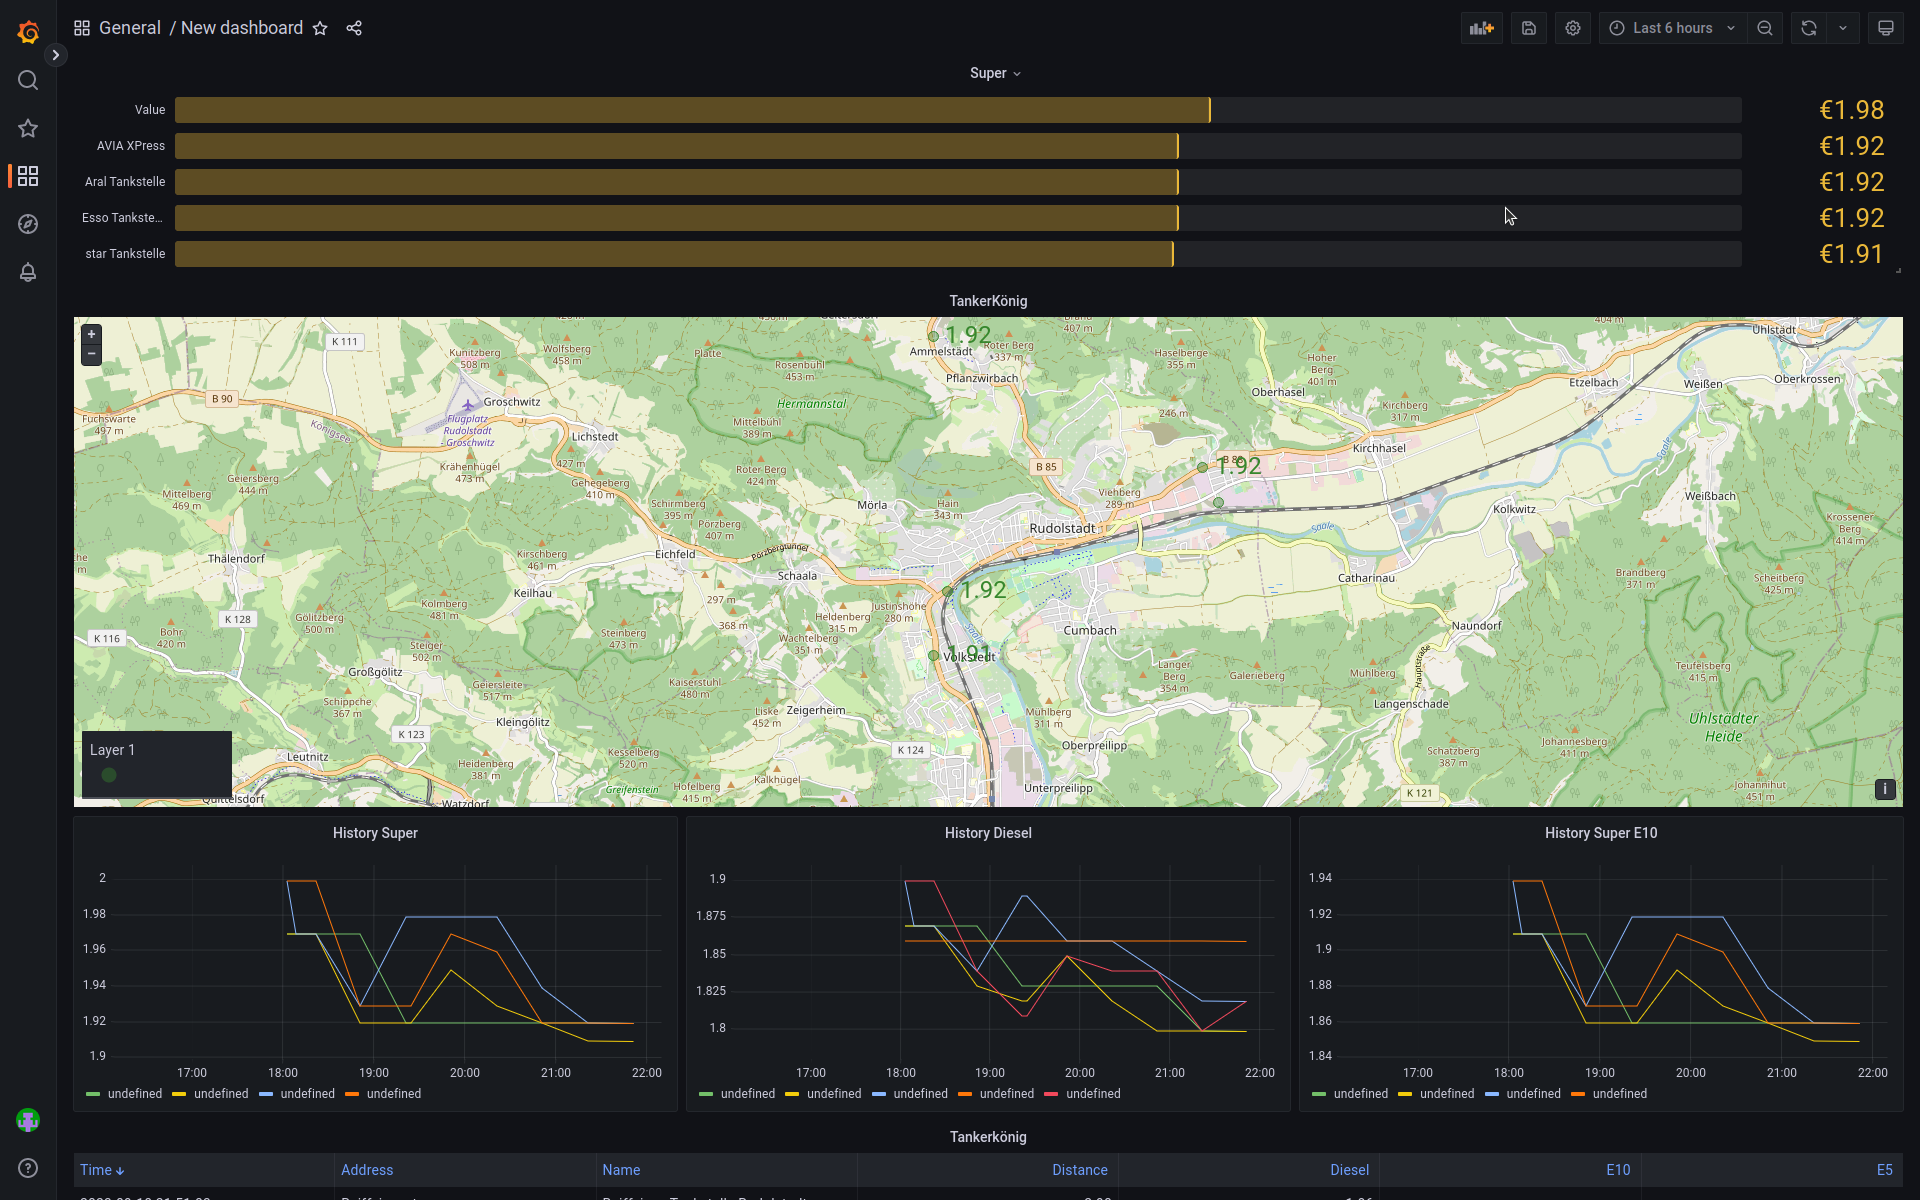Open refresh interval dropdown
This screenshot has height=1200, width=1920.
click(x=1843, y=28)
